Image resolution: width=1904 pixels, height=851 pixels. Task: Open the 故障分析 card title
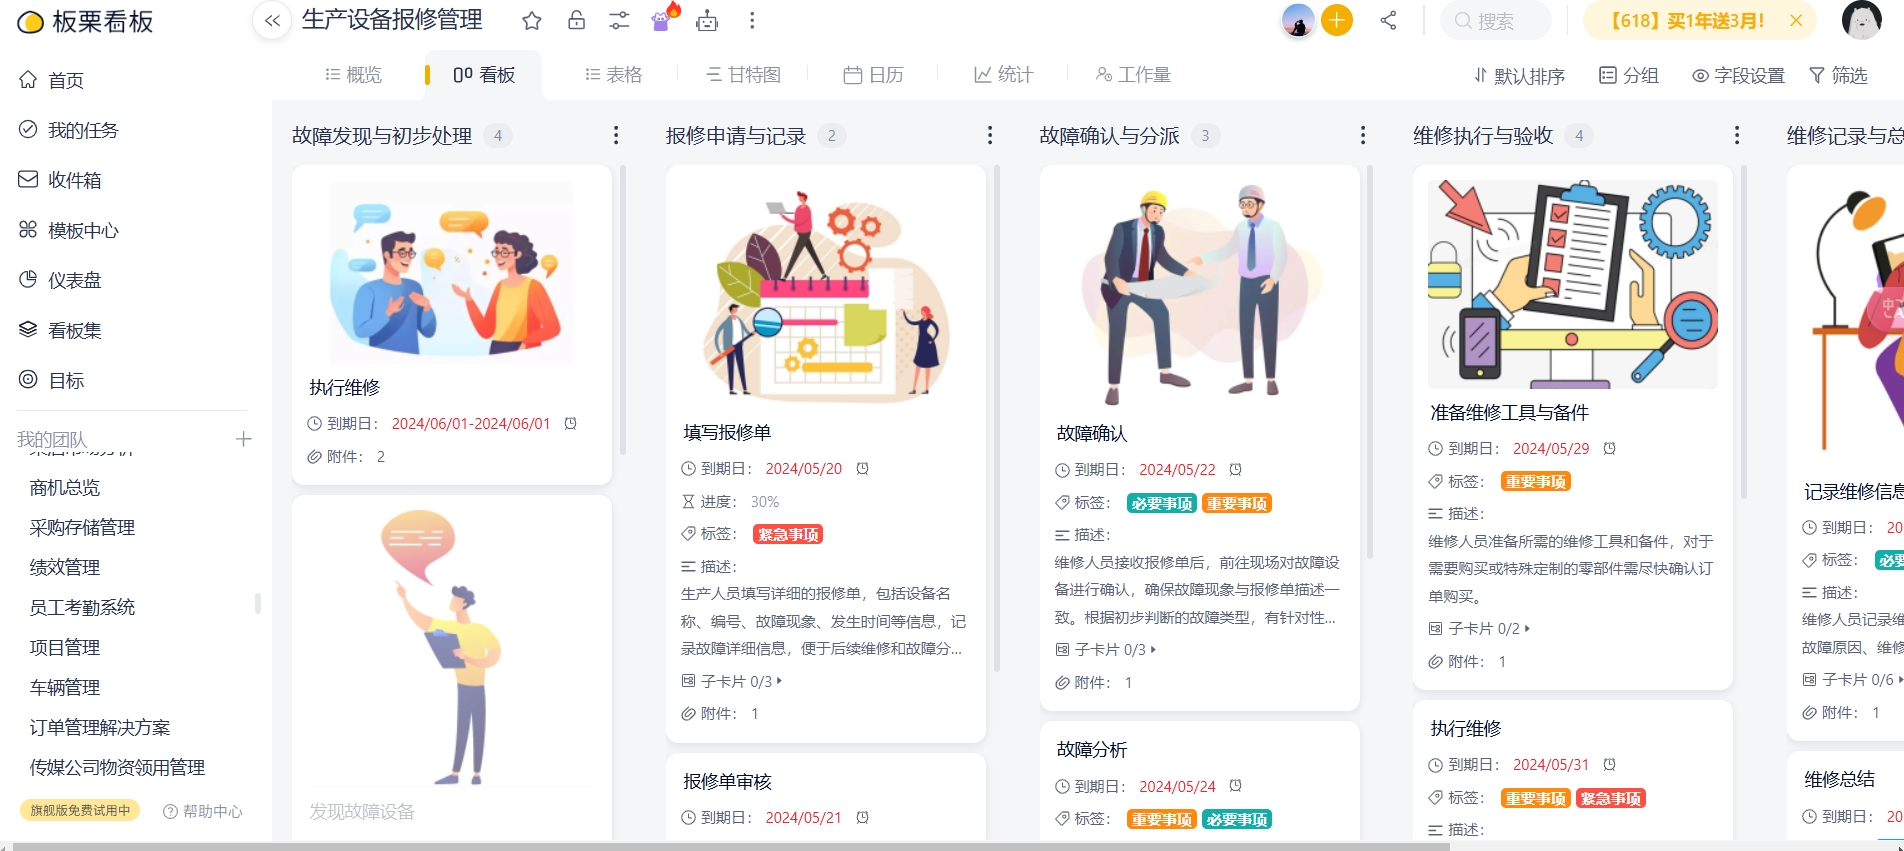coord(1092,750)
